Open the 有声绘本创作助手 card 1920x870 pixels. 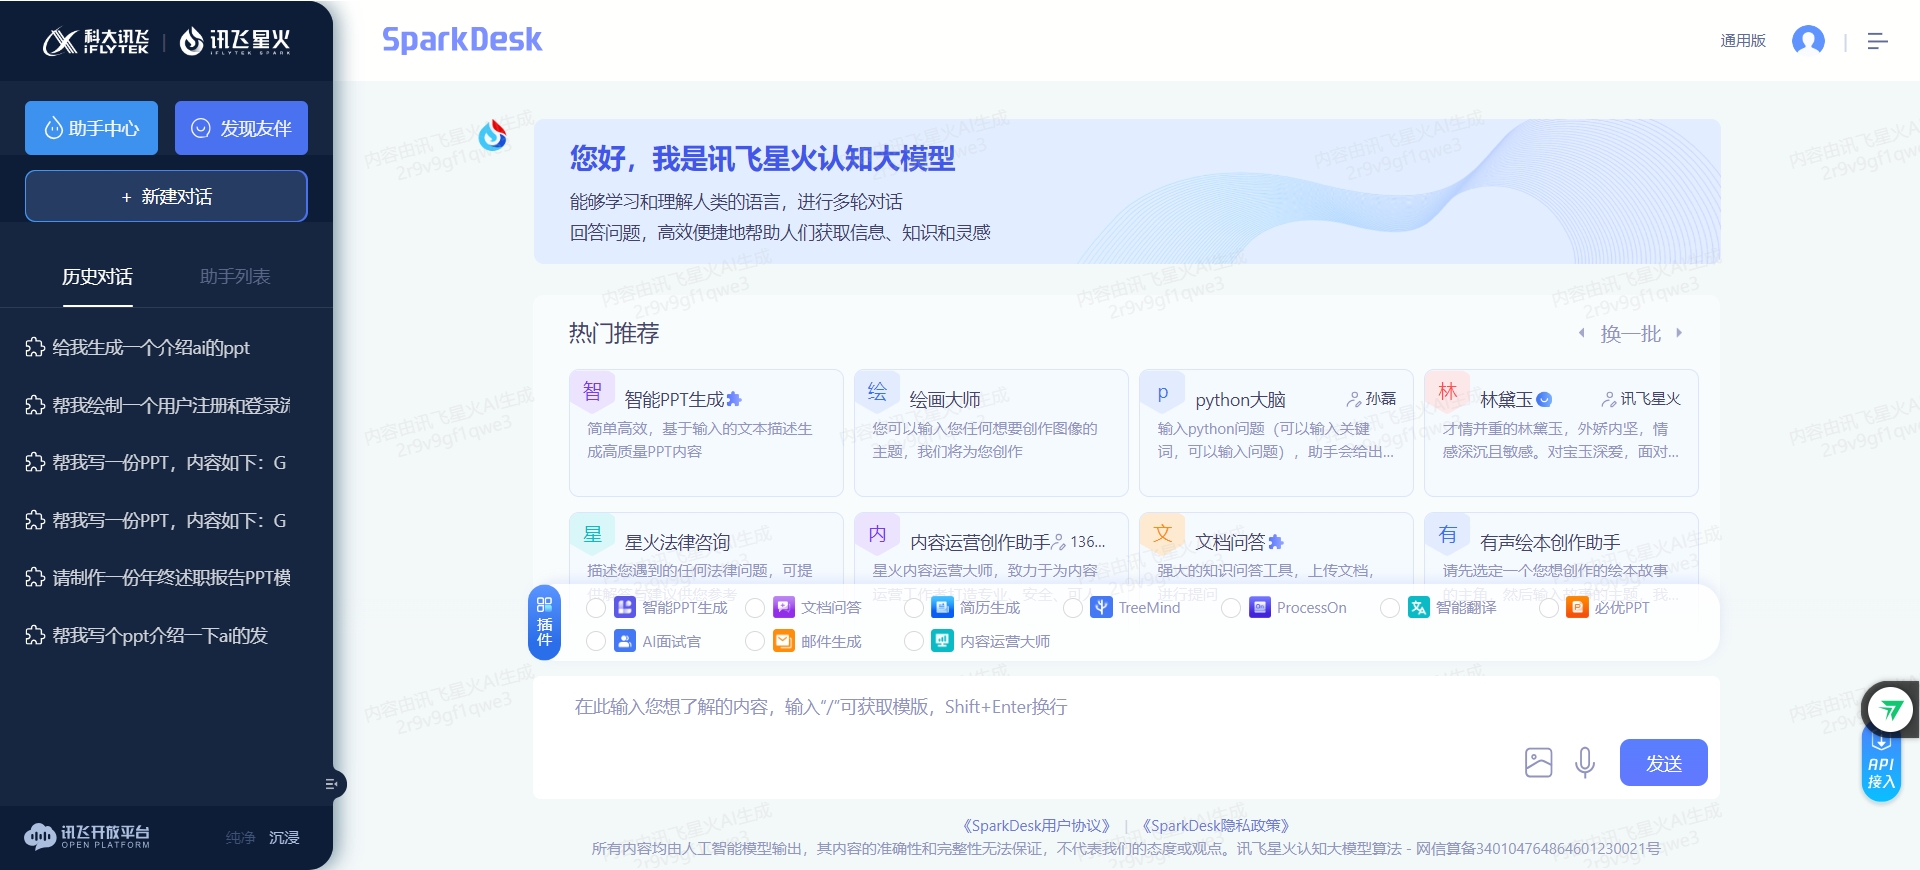[1561, 548]
